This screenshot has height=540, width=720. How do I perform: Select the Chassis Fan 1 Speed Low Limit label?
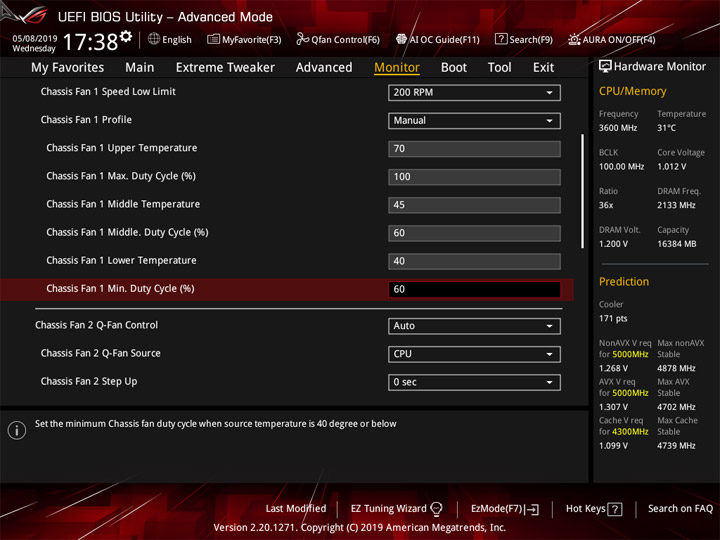tap(108, 92)
